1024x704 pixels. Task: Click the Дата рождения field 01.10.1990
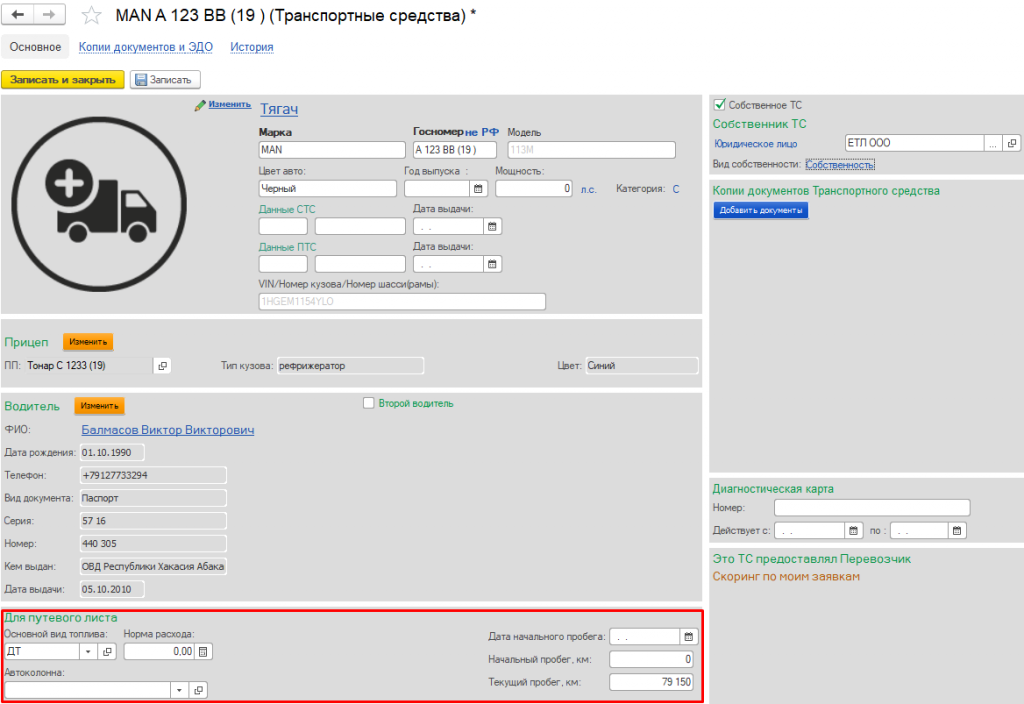click(x=112, y=453)
